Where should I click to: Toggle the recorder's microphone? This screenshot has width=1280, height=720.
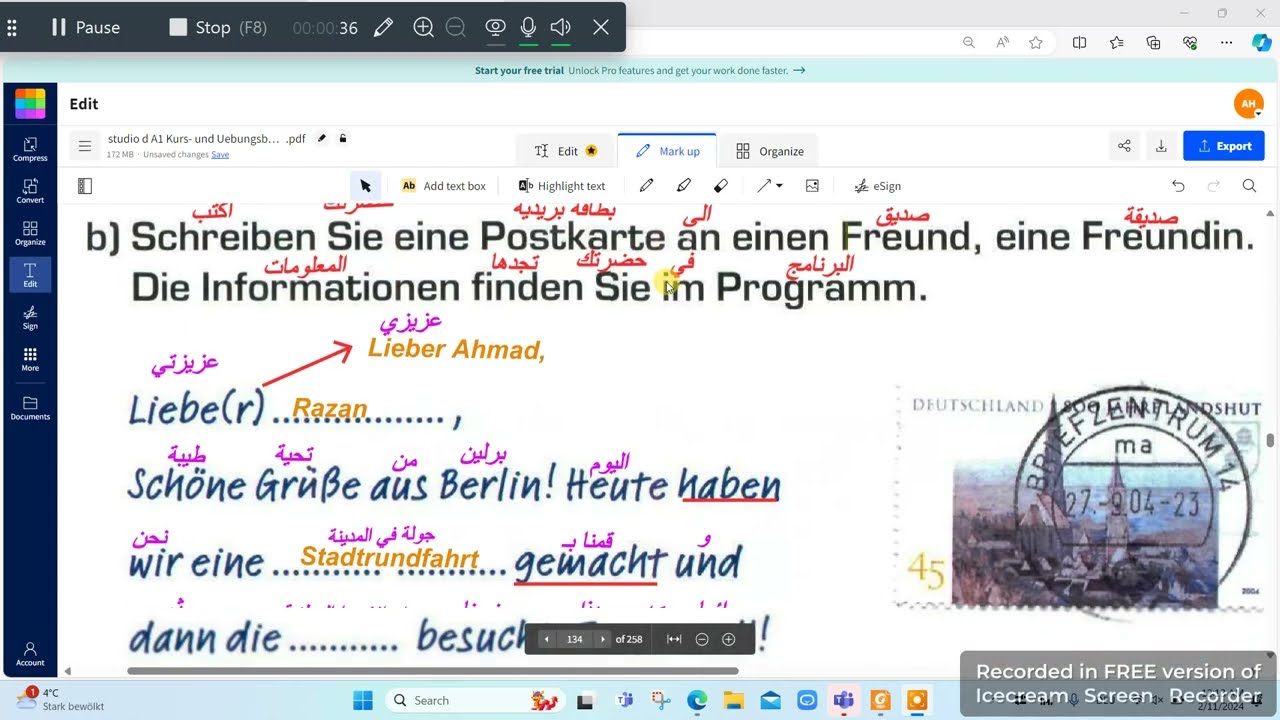coord(528,28)
